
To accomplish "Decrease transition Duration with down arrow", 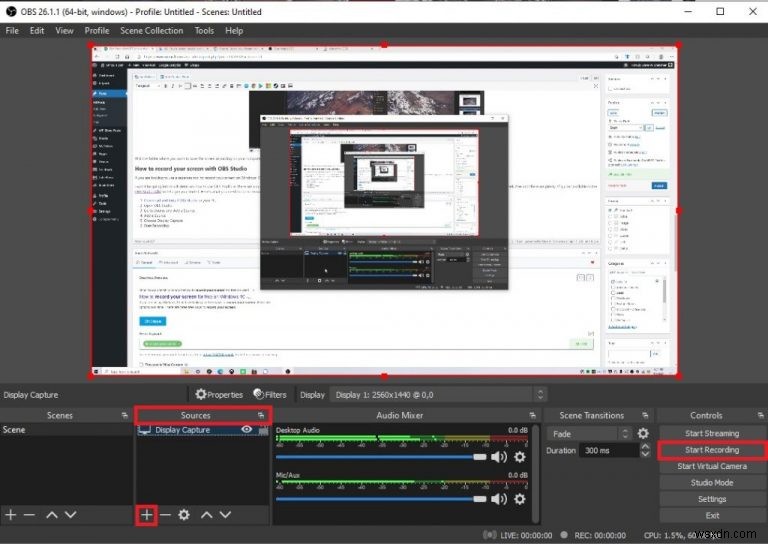I will (646, 454).
